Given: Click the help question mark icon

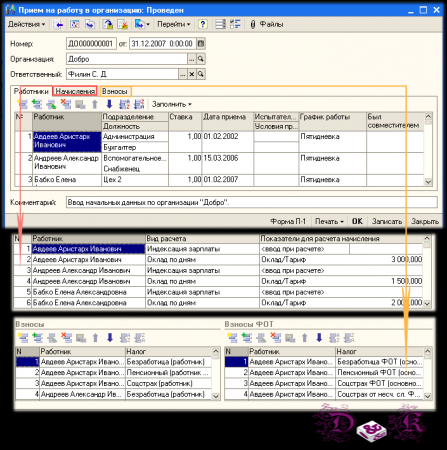Looking at the screenshot, I should (202, 24).
